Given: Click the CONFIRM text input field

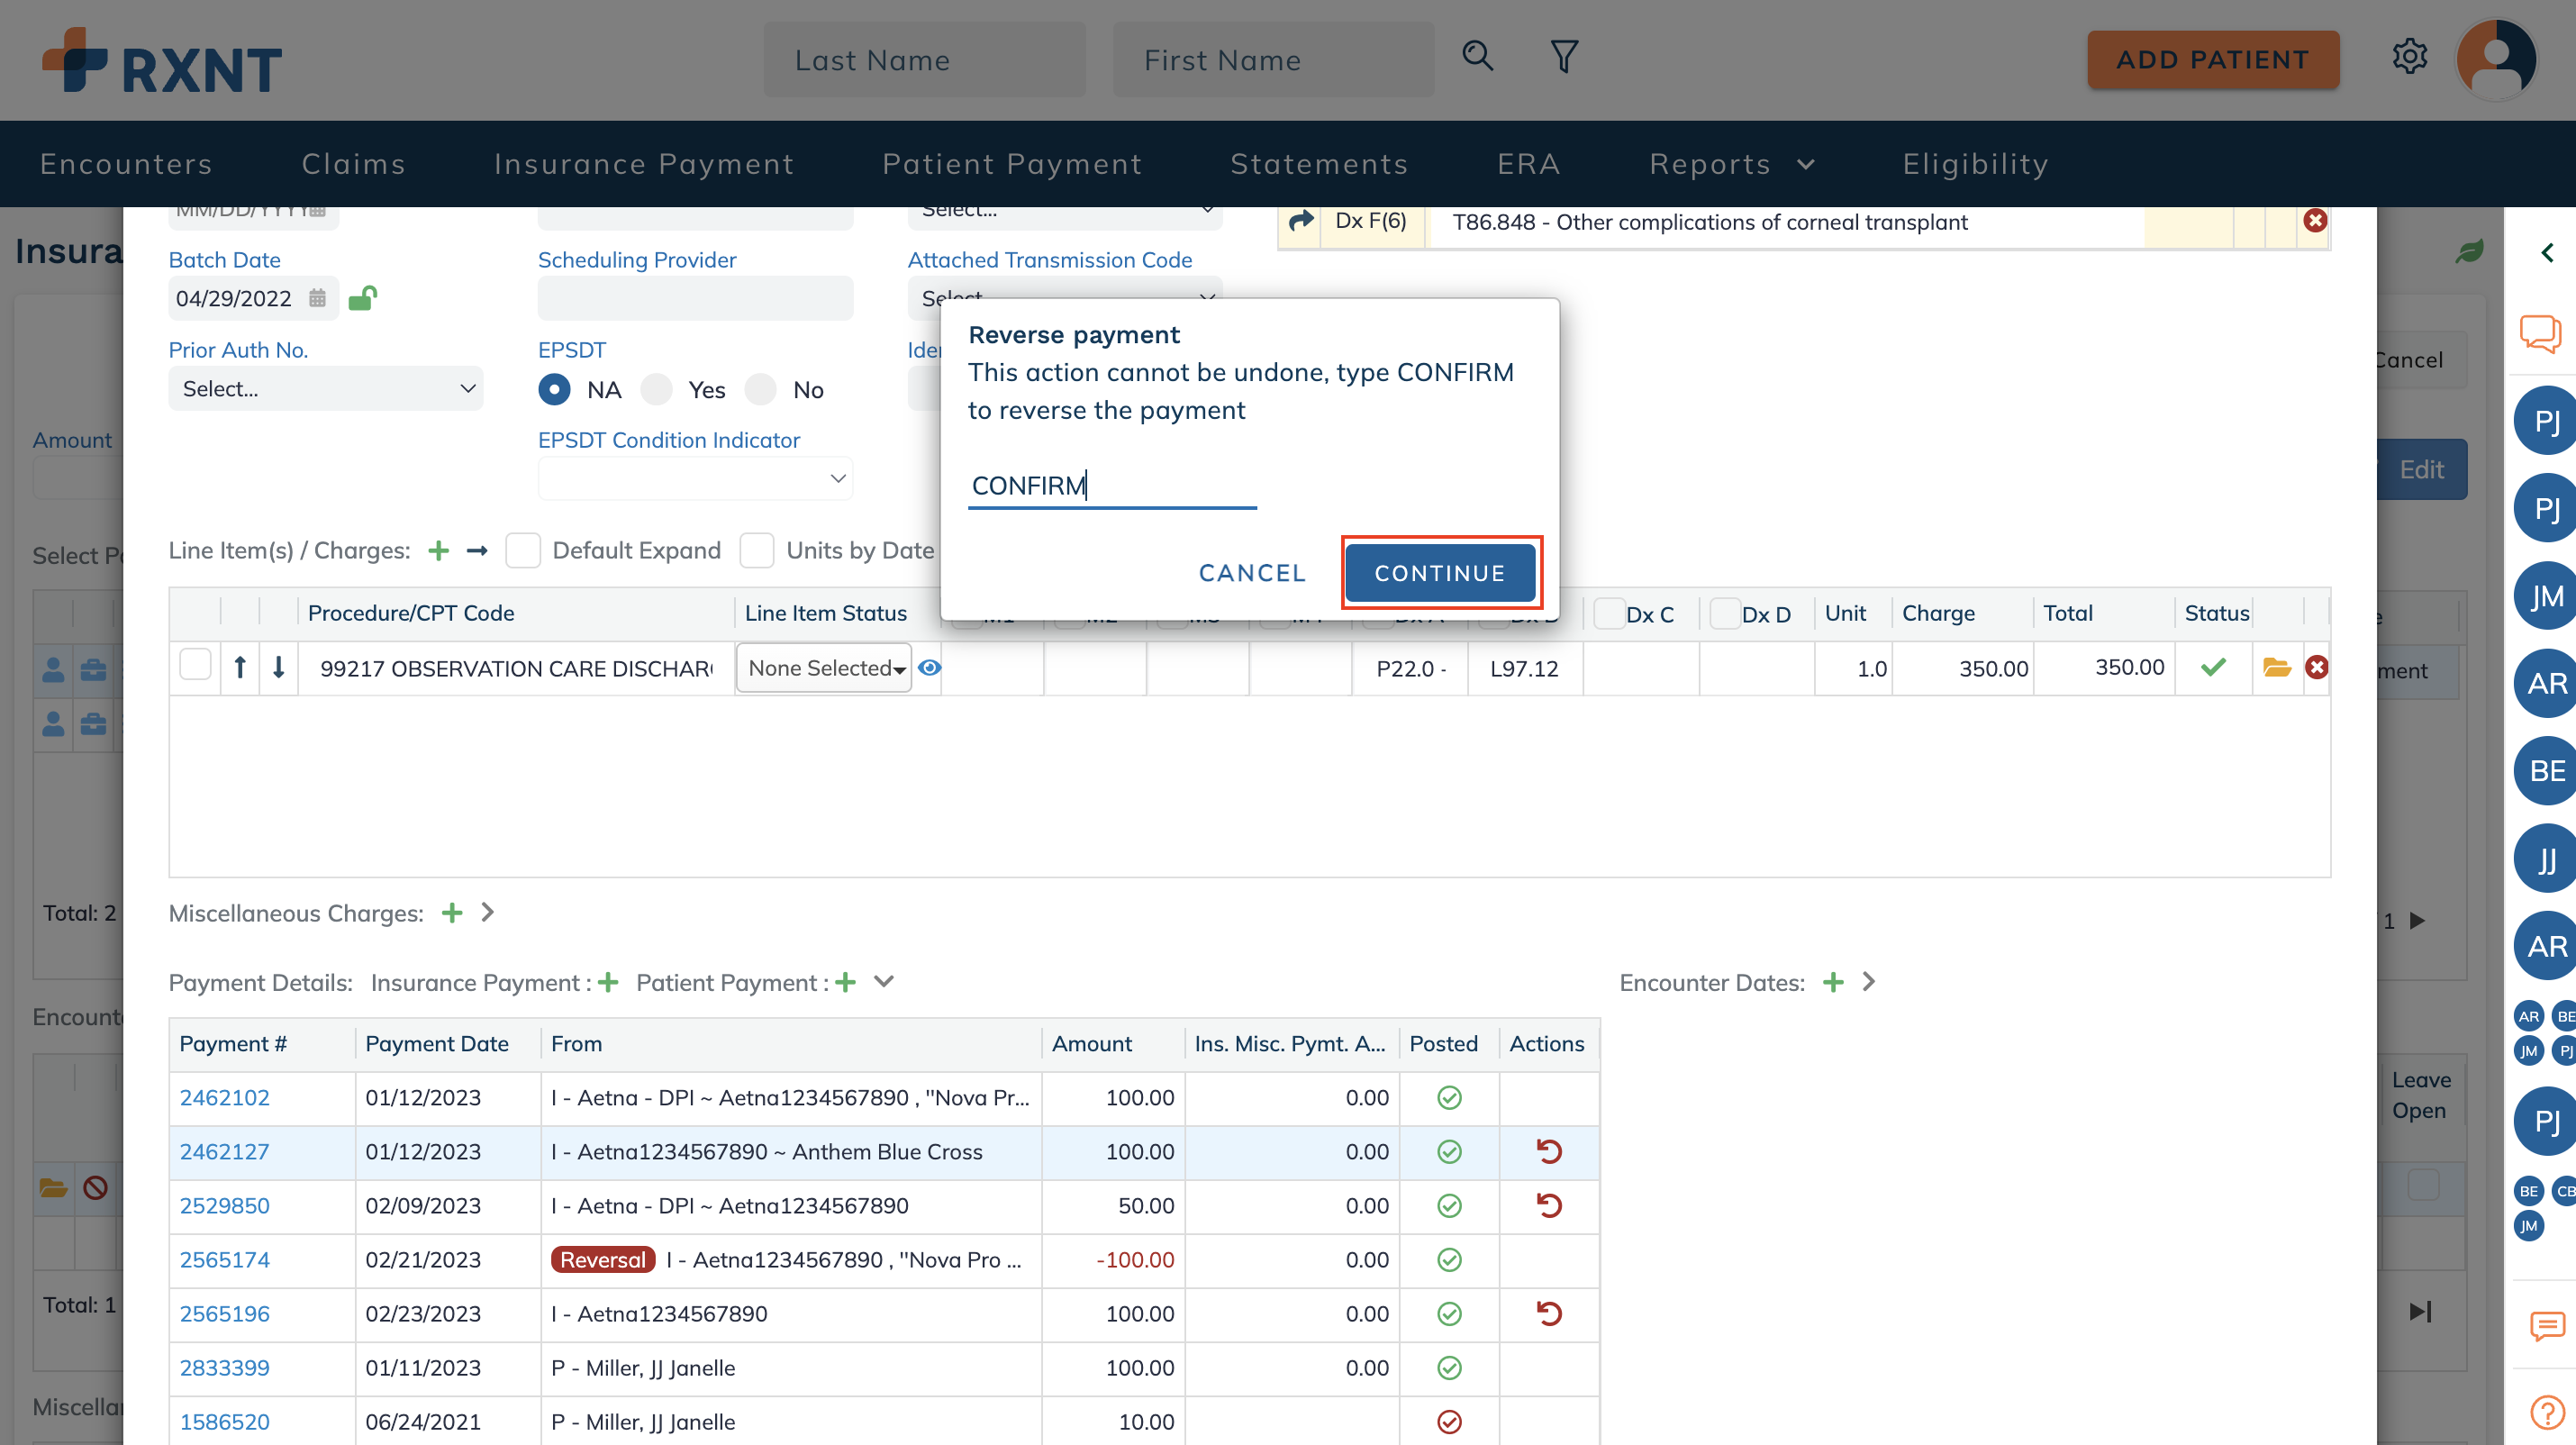Looking at the screenshot, I should tap(1112, 486).
